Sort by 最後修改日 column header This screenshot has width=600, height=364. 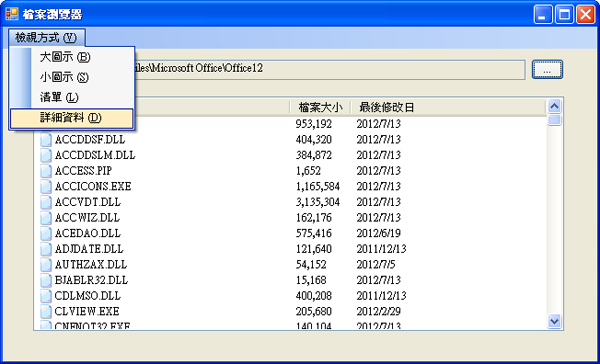[x=448, y=108]
